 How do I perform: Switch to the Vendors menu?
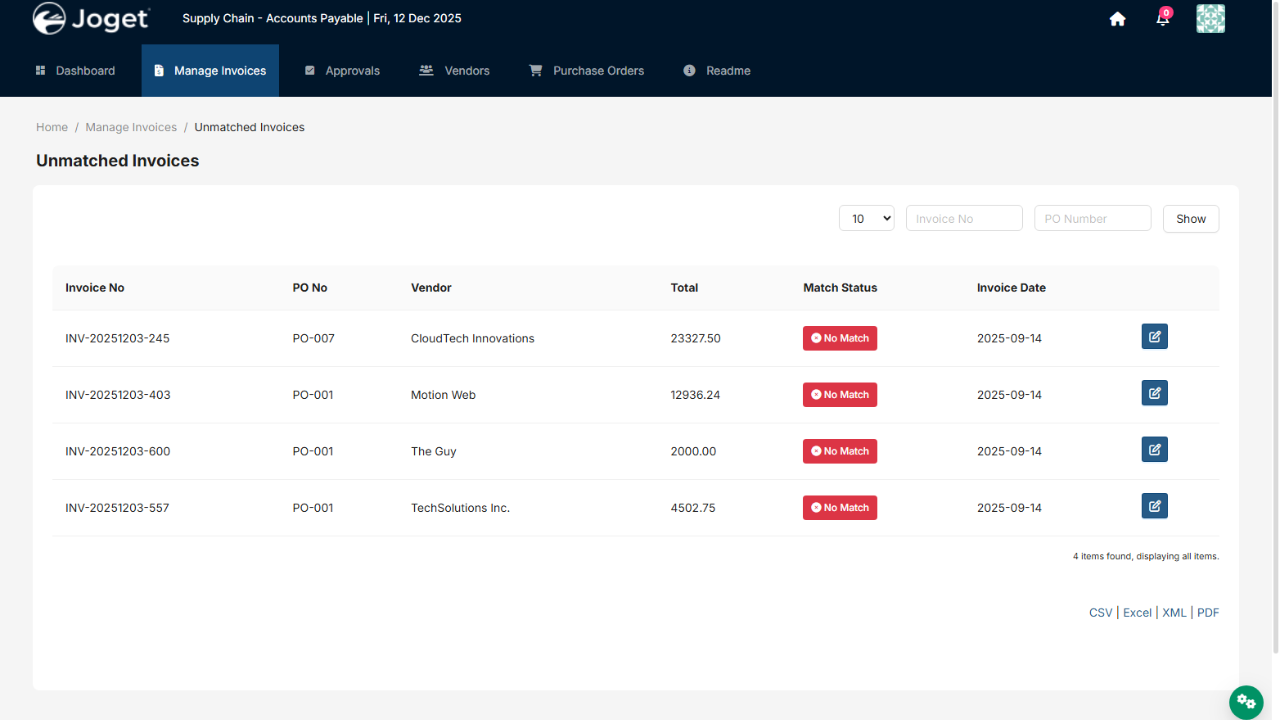coord(455,71)
